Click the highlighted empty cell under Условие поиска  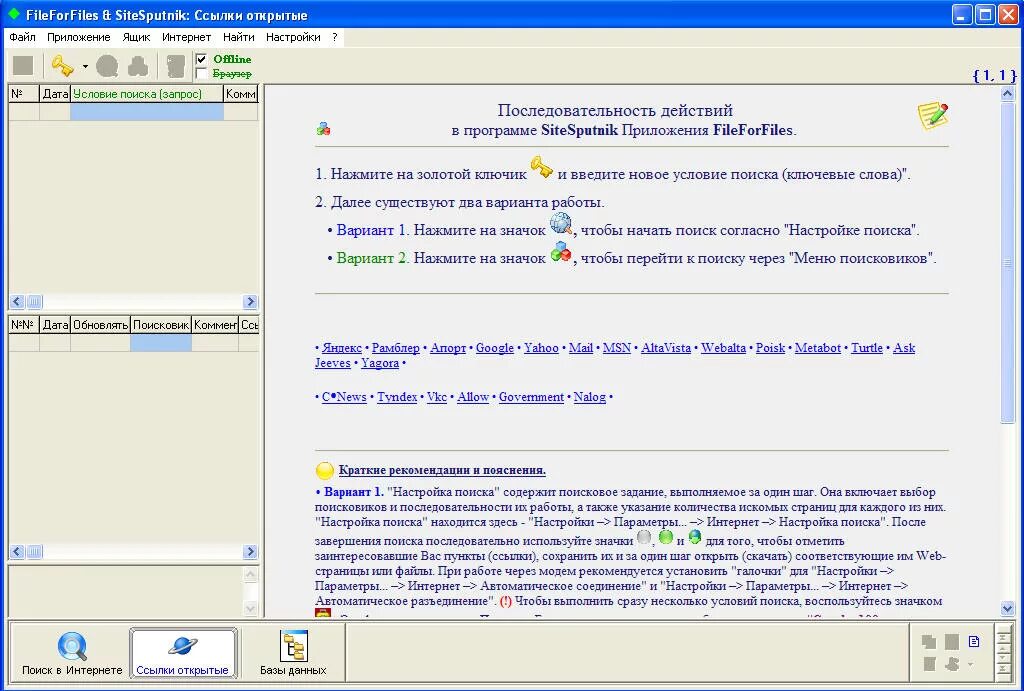(x=146, y=112)
